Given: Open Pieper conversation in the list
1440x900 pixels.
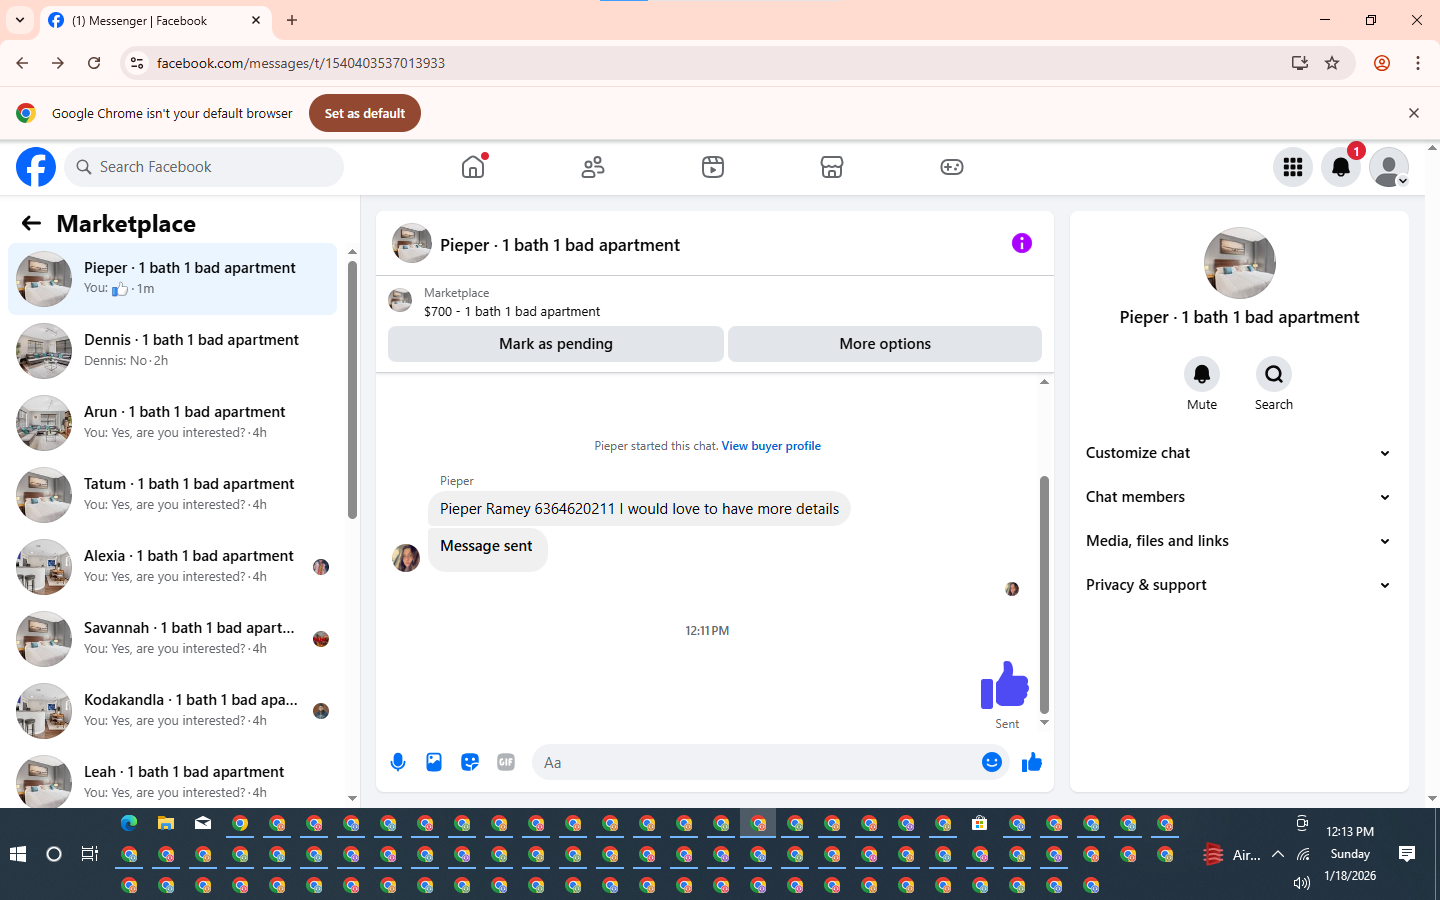Looking at the screenshot, I should pos(173,279).
